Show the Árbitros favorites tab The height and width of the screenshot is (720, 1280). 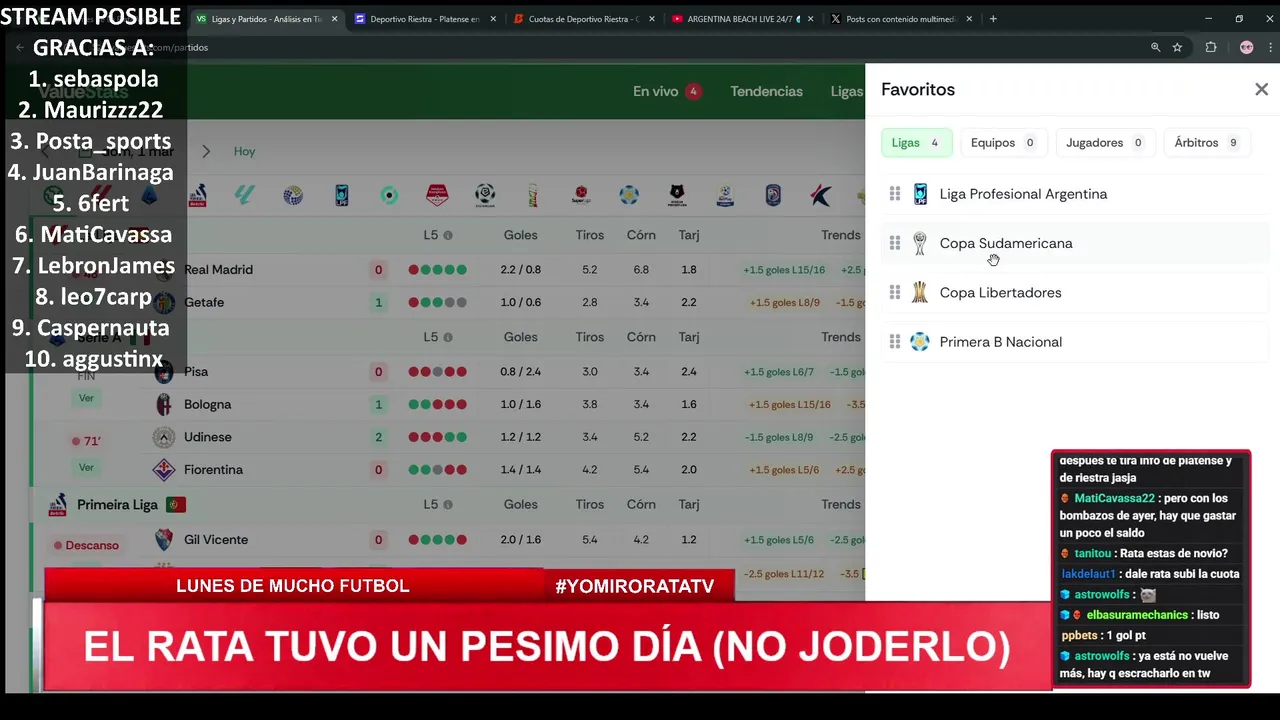click(1207, 143)
